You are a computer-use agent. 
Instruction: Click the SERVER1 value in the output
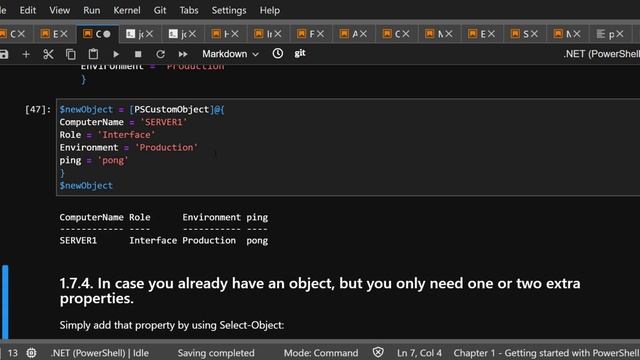[78, 240]
